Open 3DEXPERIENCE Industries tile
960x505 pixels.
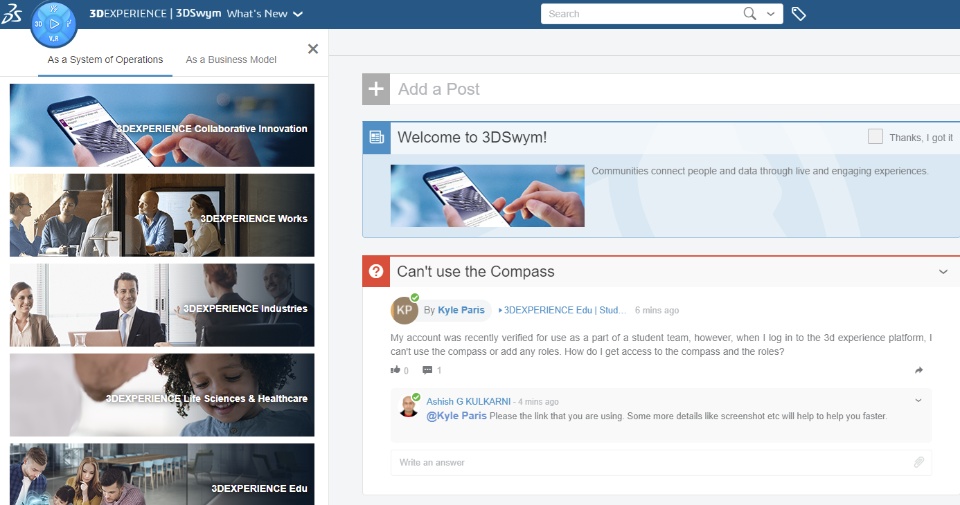point(162,305)
